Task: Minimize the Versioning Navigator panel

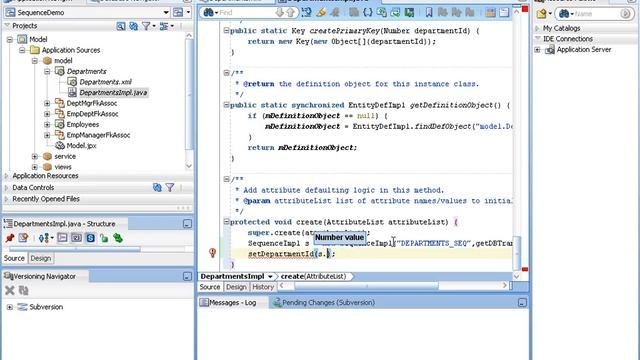Action: pyautogui.click(x=187, y=277)
